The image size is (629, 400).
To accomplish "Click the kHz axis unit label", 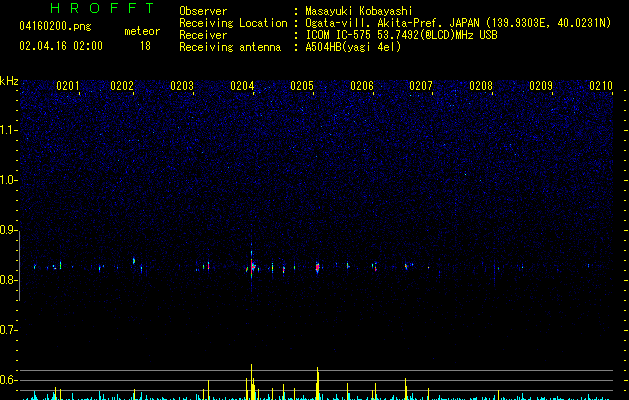I will (x=9, y=81).
